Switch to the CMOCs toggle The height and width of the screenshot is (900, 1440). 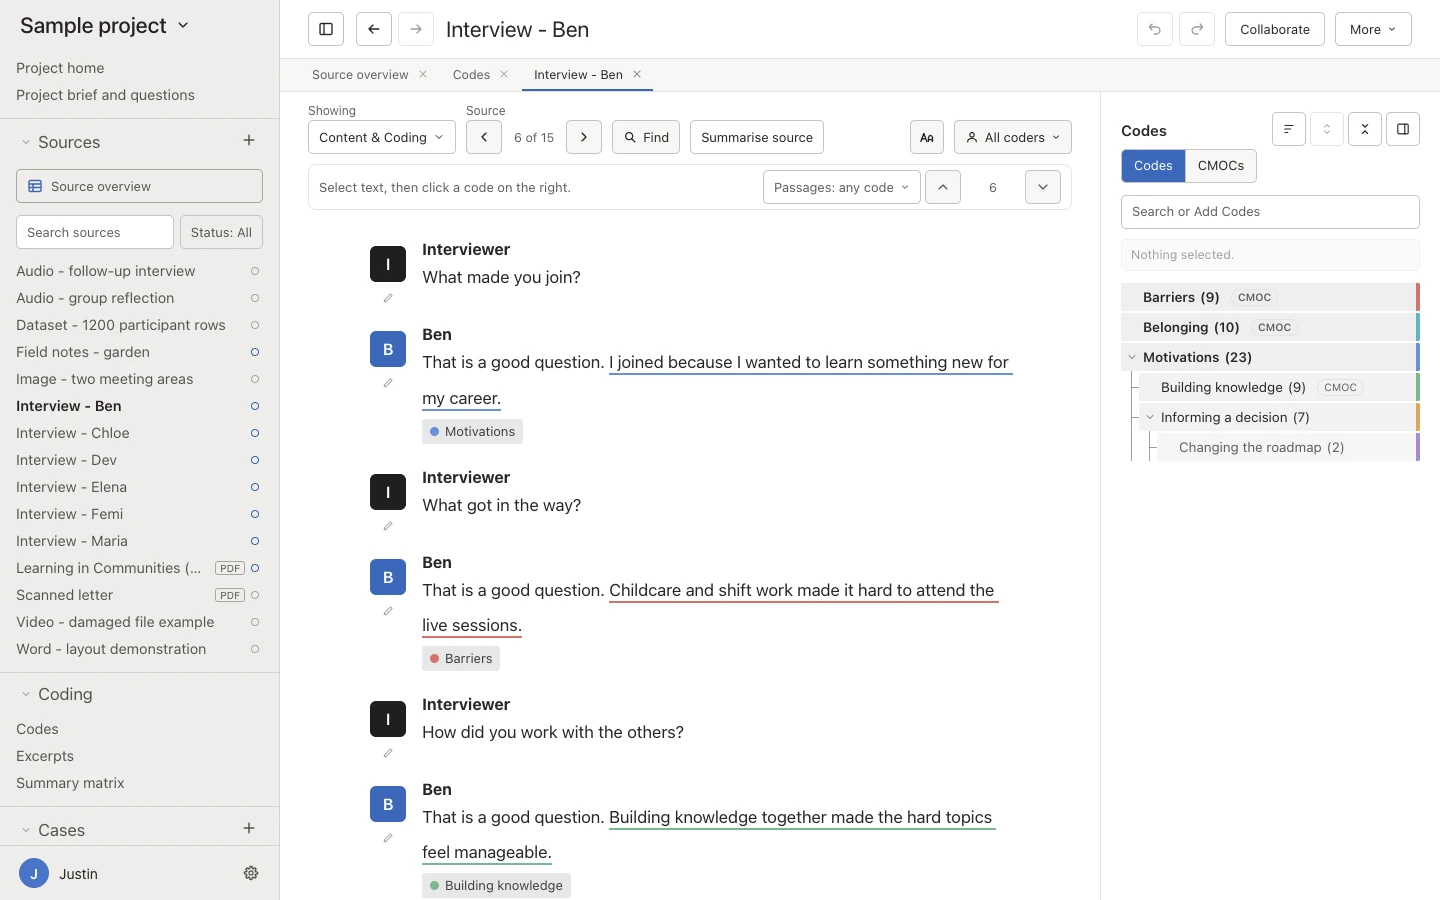click(x=1221, y=166)
